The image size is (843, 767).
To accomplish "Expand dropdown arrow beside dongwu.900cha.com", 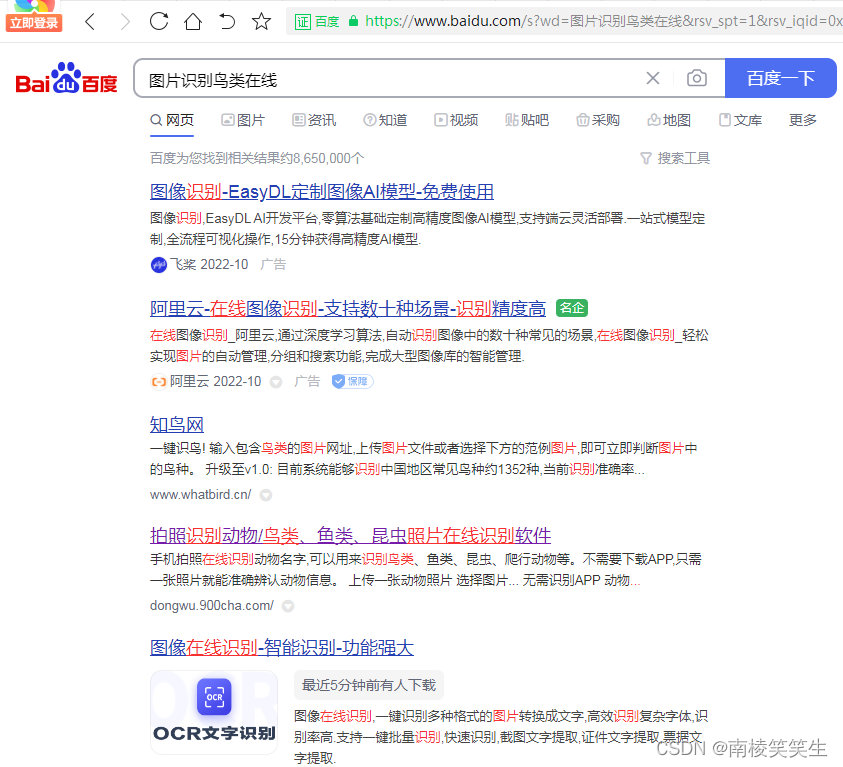I will pyautogui.click(x=288, y=606).
